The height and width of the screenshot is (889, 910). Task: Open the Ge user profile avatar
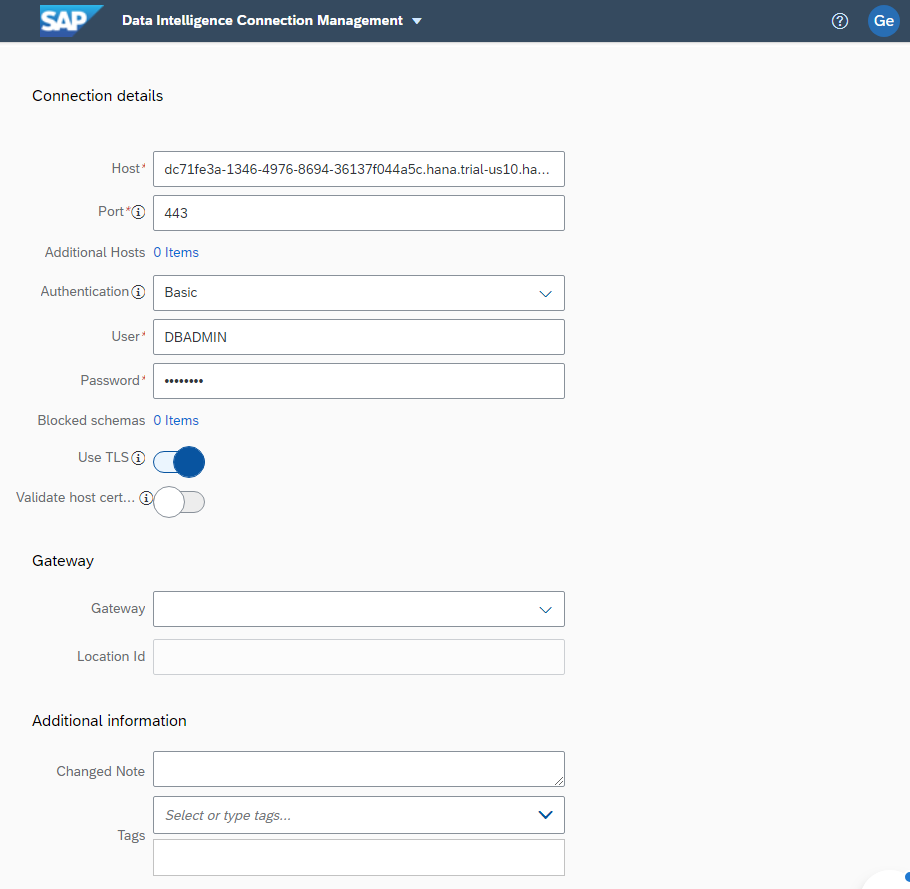(x=883, y=21)
